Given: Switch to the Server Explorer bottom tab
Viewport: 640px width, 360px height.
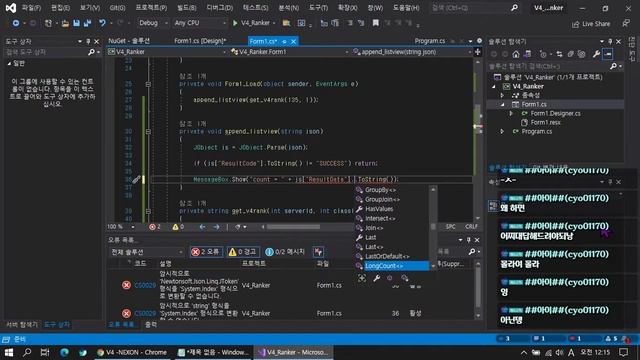Looking at the screenshot, I should pos(22,324).
